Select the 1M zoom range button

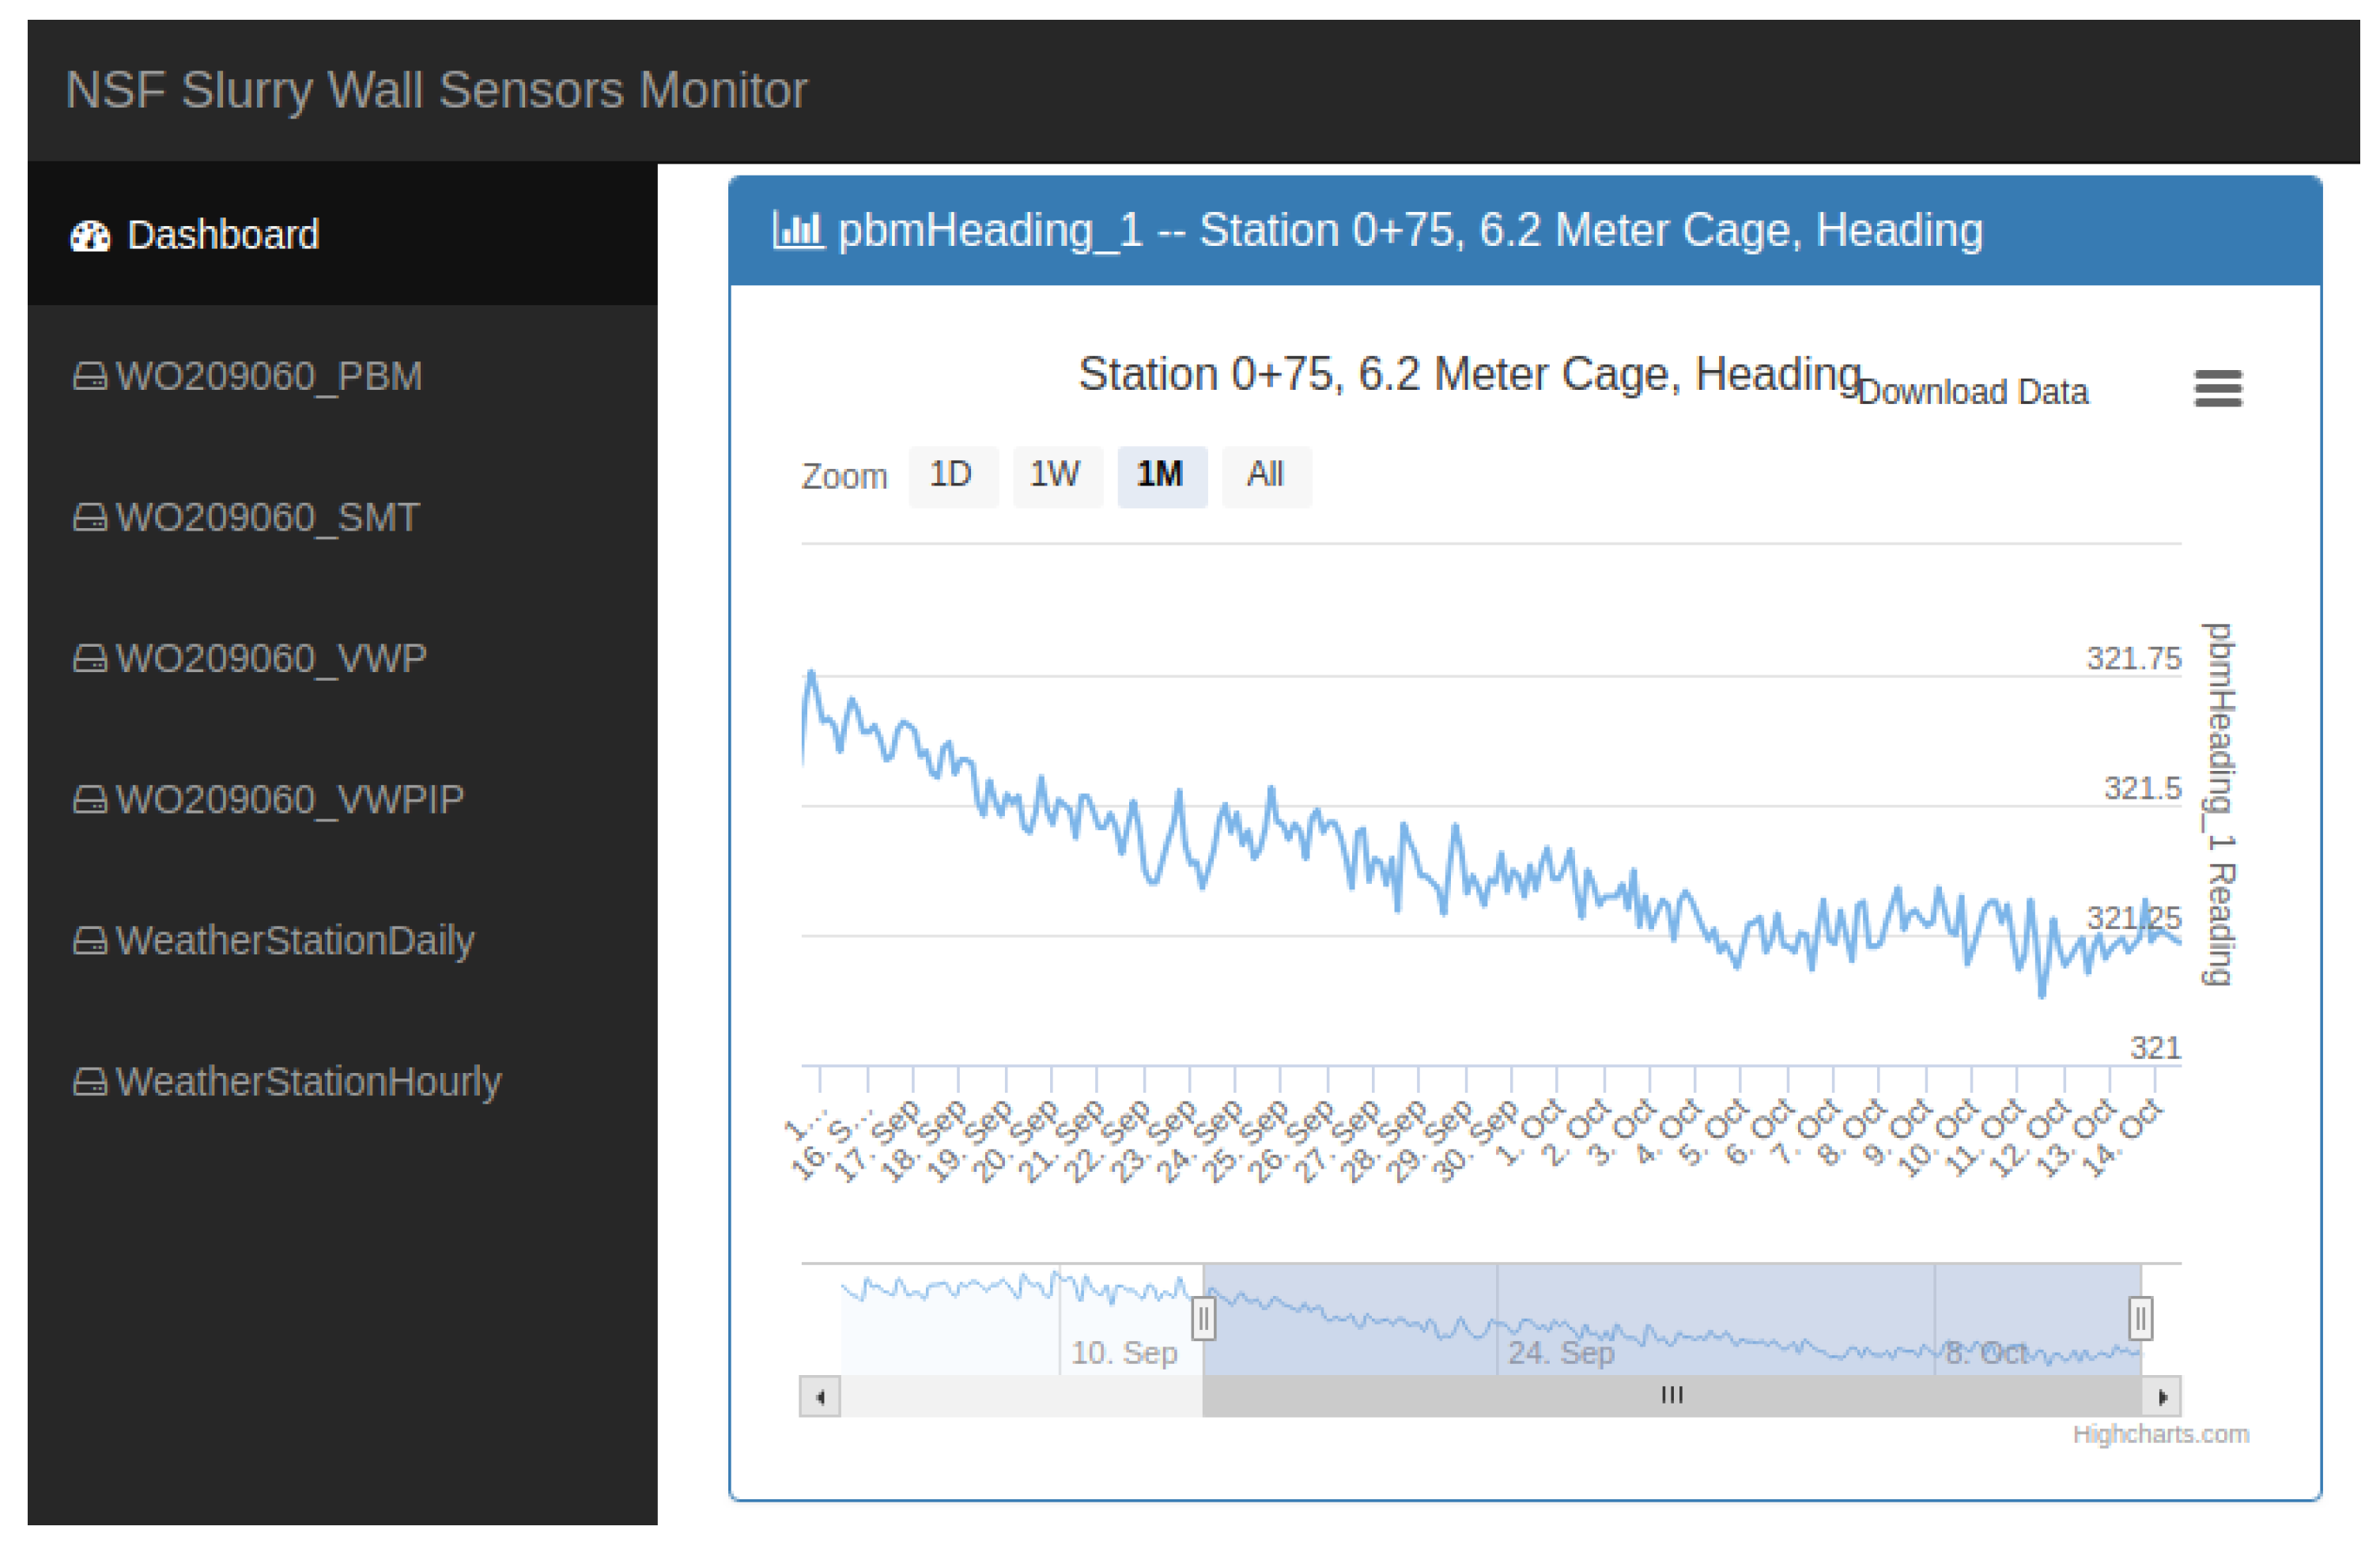[1160, 475]
